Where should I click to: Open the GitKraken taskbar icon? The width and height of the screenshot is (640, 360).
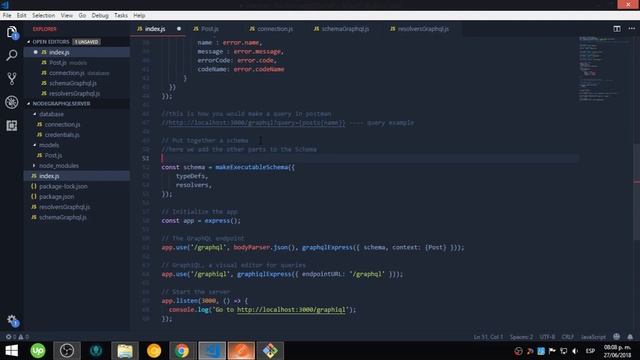tap(96, 351)
